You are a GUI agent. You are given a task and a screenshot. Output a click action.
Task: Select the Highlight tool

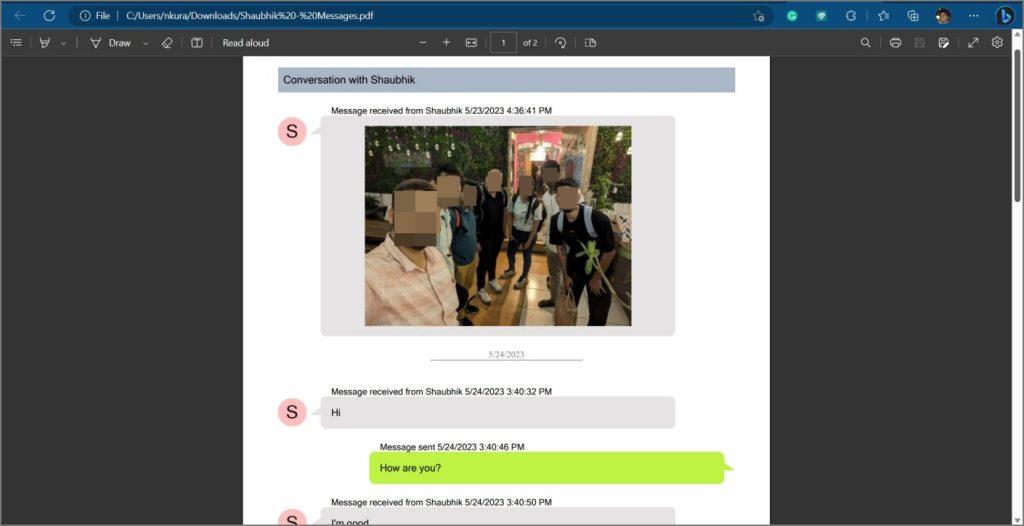[45, 42]
